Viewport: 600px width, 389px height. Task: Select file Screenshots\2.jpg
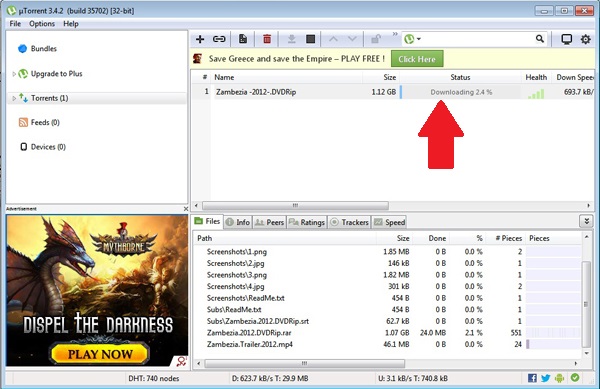(x=235, y=263)
